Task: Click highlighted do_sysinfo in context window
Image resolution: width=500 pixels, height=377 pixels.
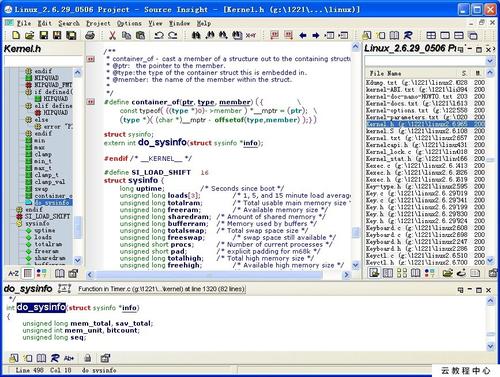Action: point(41,307)
